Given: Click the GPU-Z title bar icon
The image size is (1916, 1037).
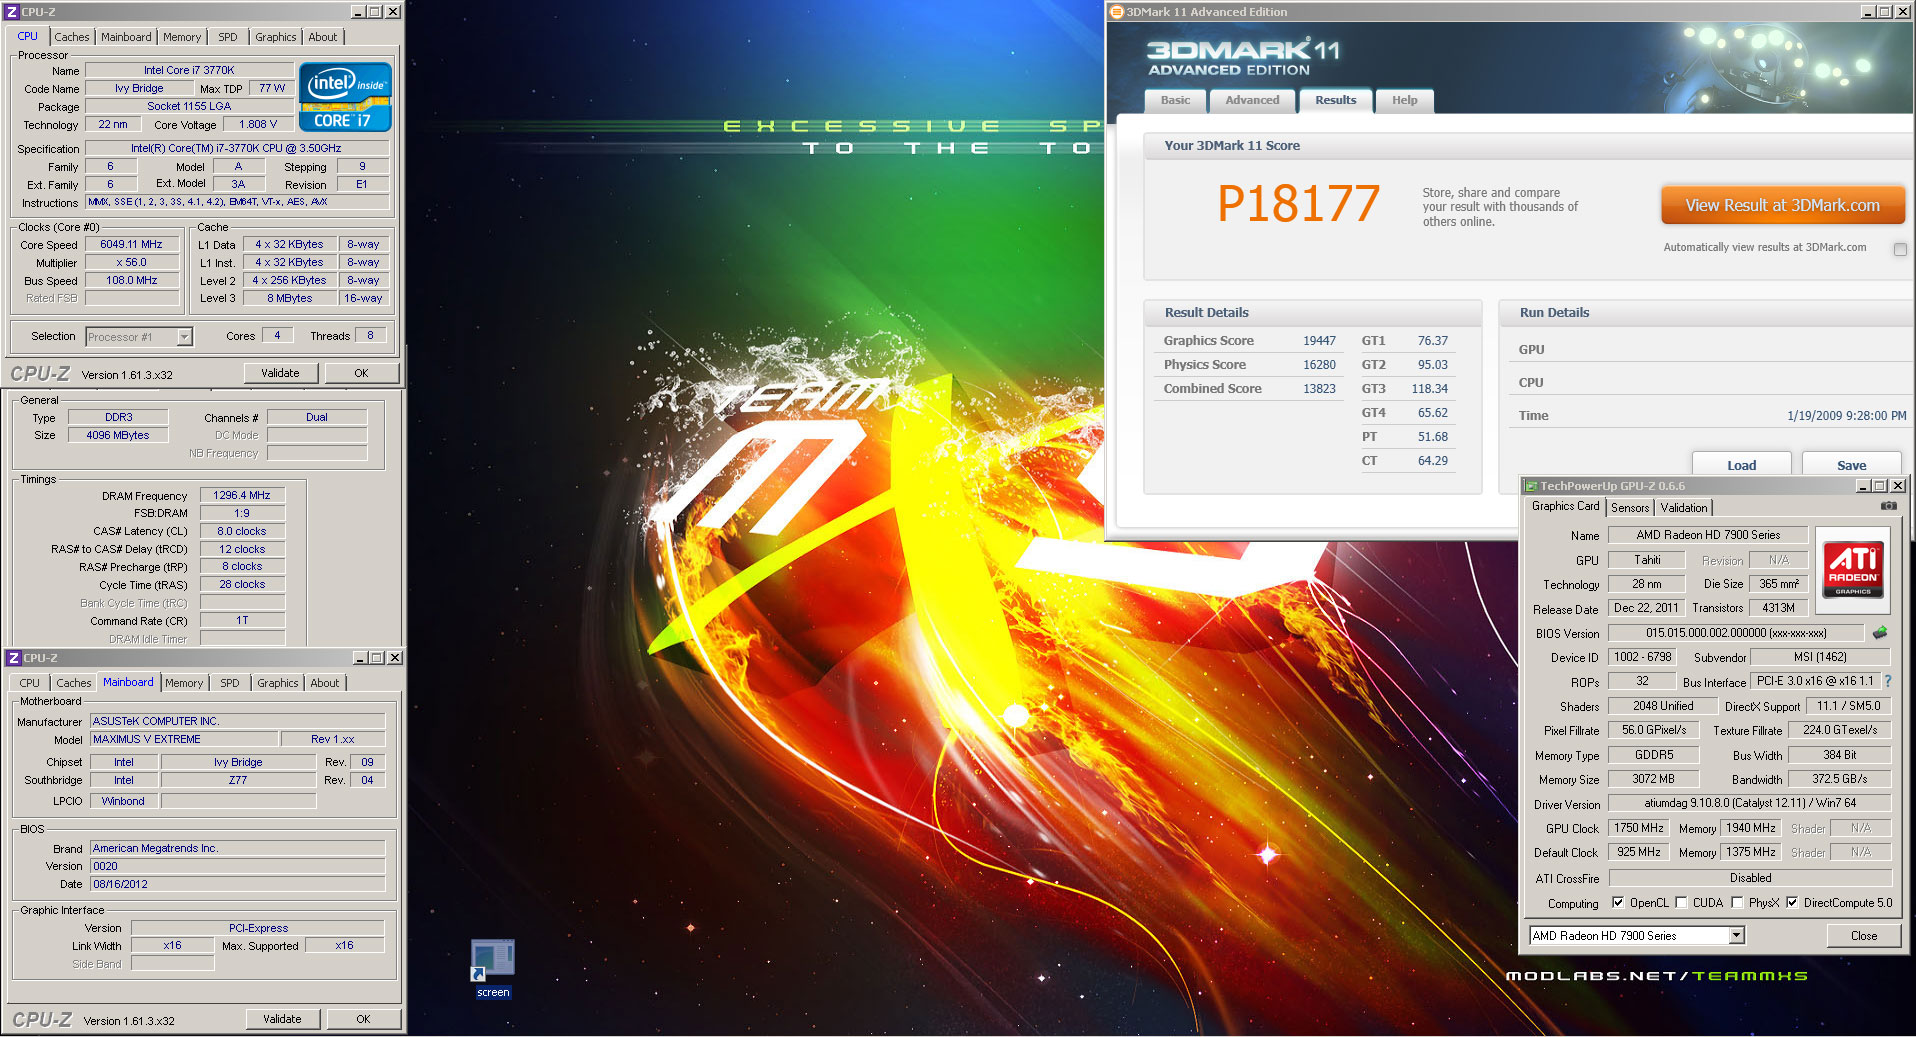Looking at the screenshot, I should pyautogui.click(x=1530, y=486).
